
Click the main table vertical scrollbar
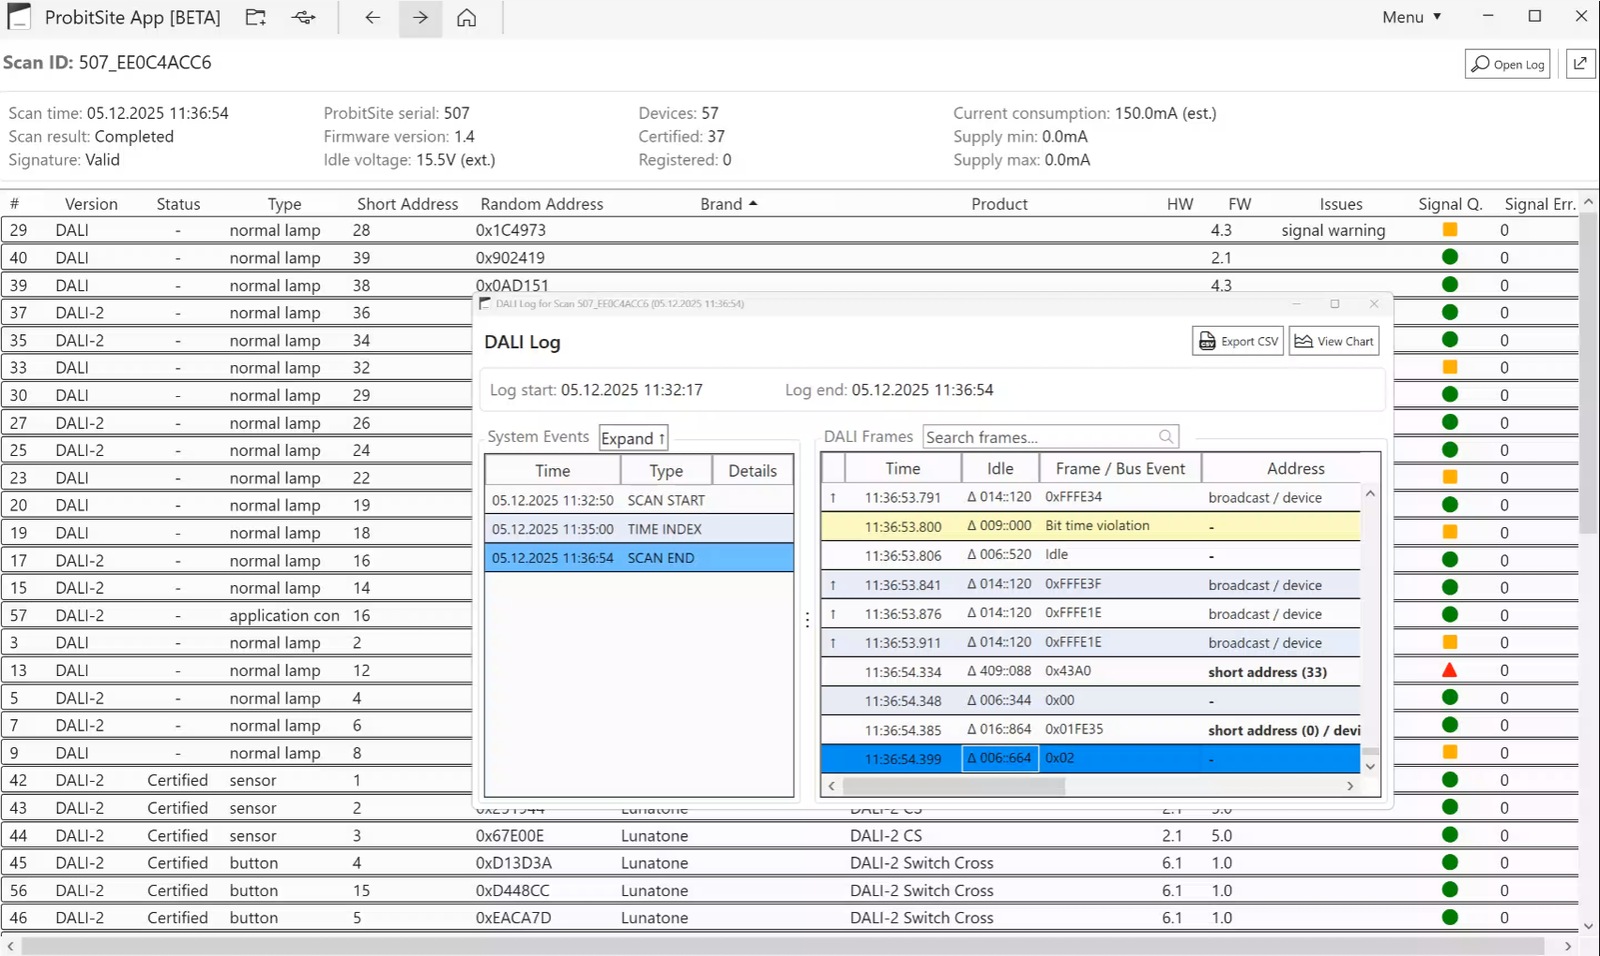1588,372
